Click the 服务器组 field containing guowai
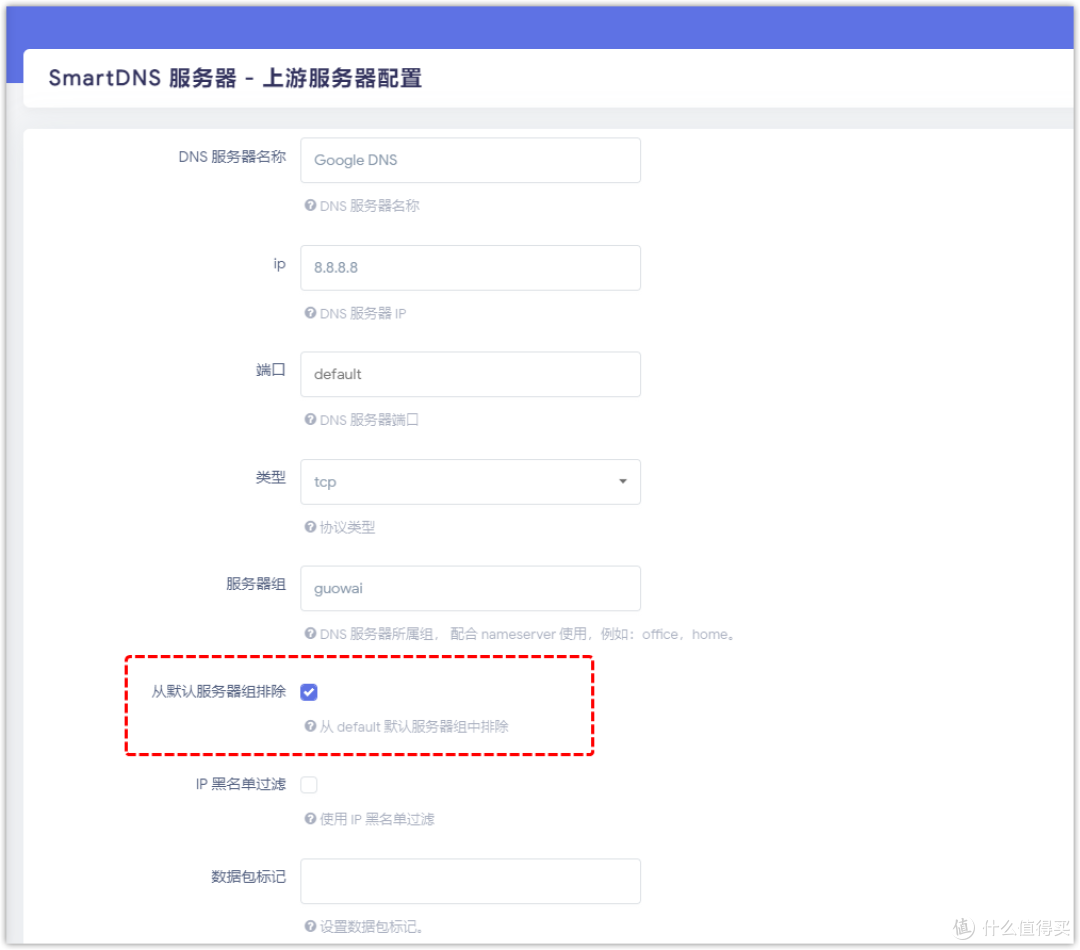Image resolution: width=1080 pixels, height=950 pixels. [470, 588]
